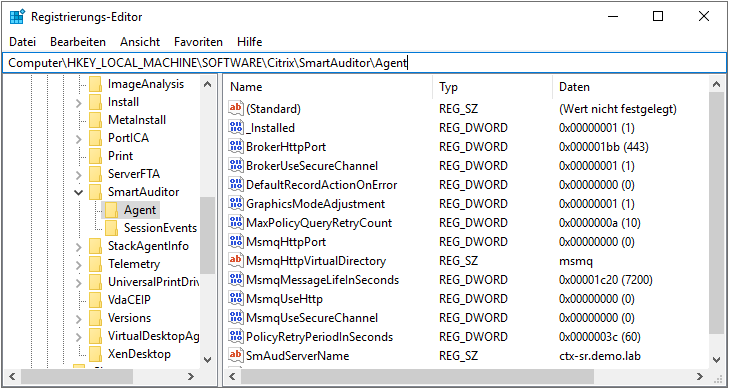Click the Agent folder icon
732x389 pixels.
(111, 210)
